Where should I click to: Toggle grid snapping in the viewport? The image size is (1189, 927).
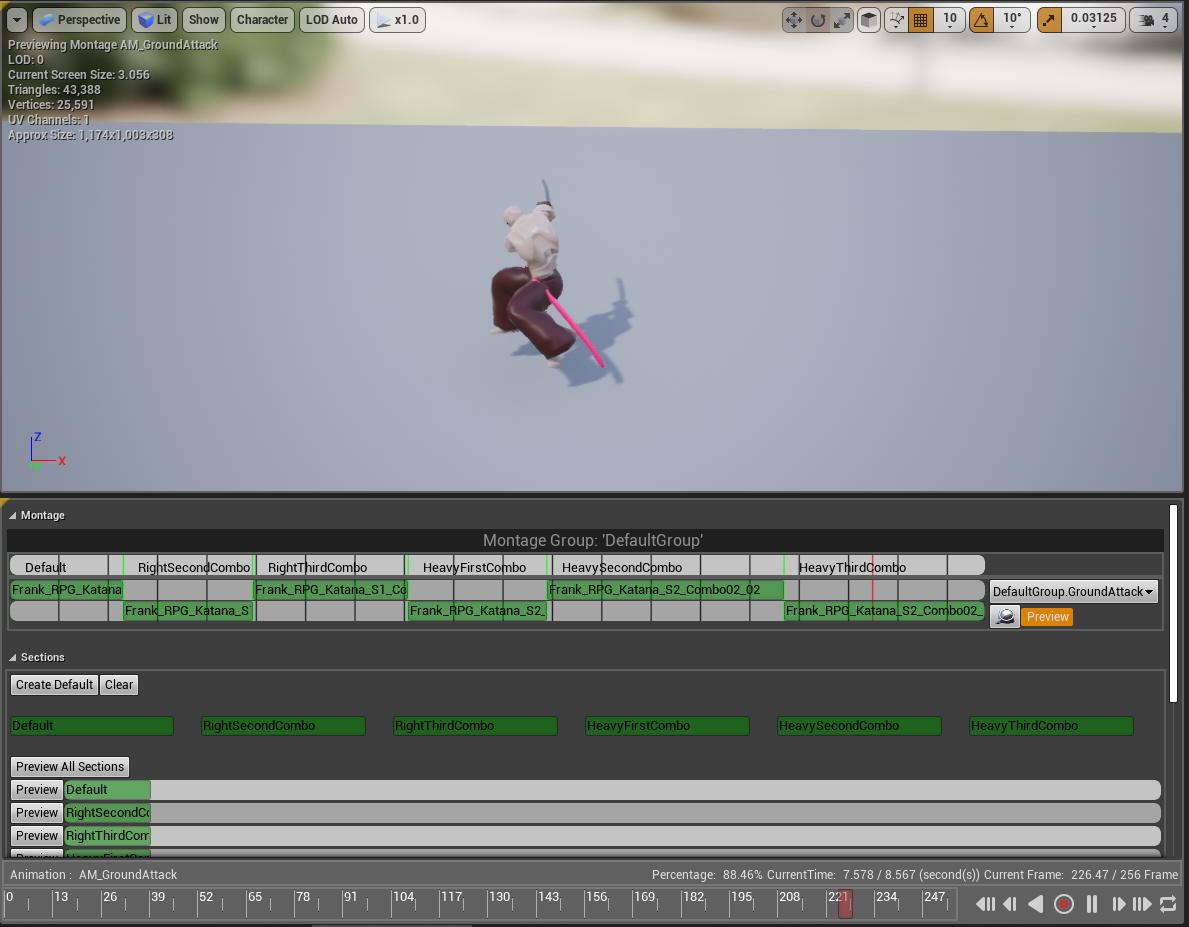[x=921, y=20]
